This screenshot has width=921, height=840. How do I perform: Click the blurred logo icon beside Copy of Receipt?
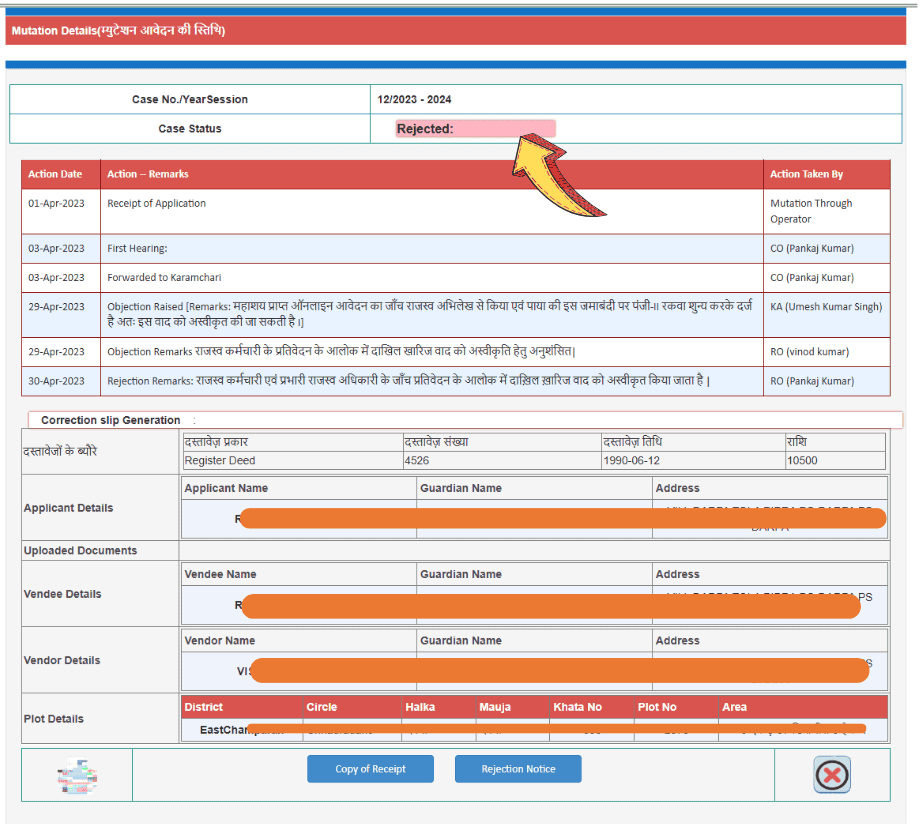point(77,776)
